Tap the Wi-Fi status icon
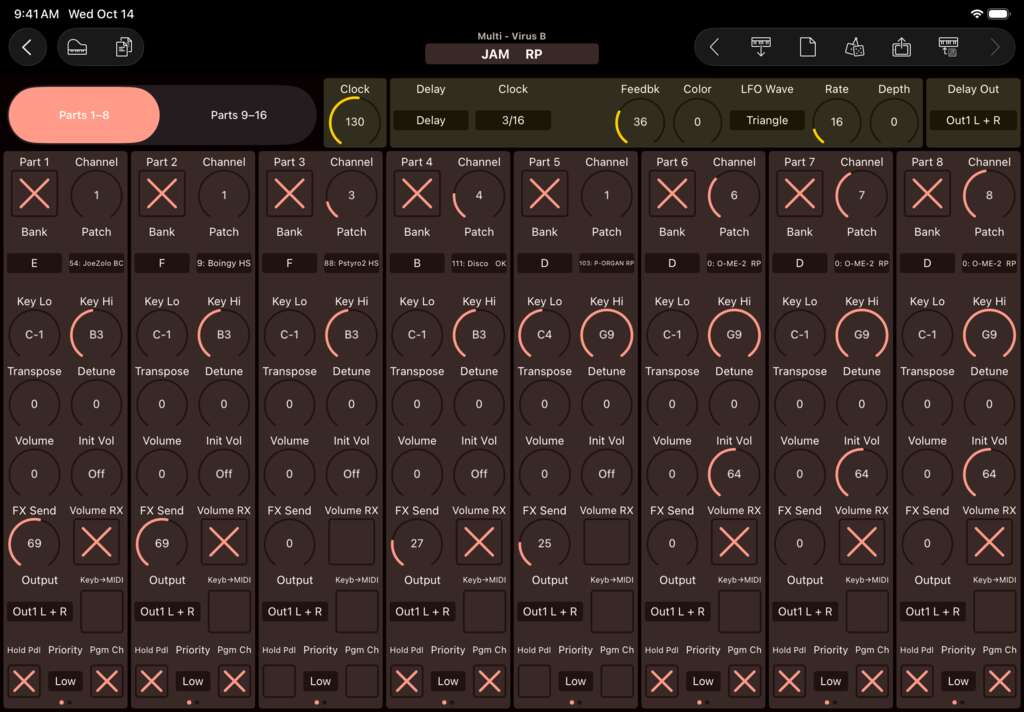The width and height of the screenshot is (1024, 712). 977,14
